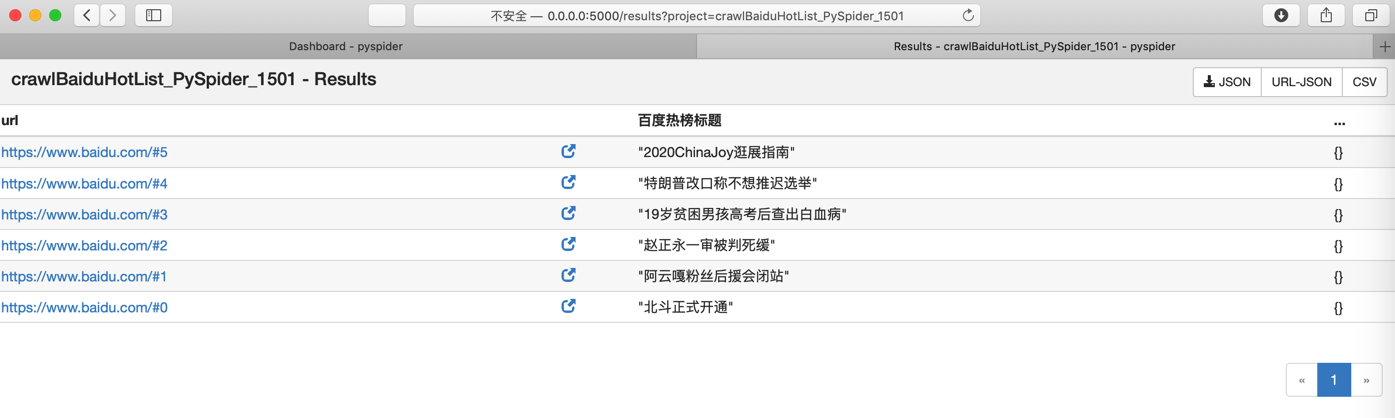Select title "北斗正式开通"
Screen dimensions: 1395x418
685,307
